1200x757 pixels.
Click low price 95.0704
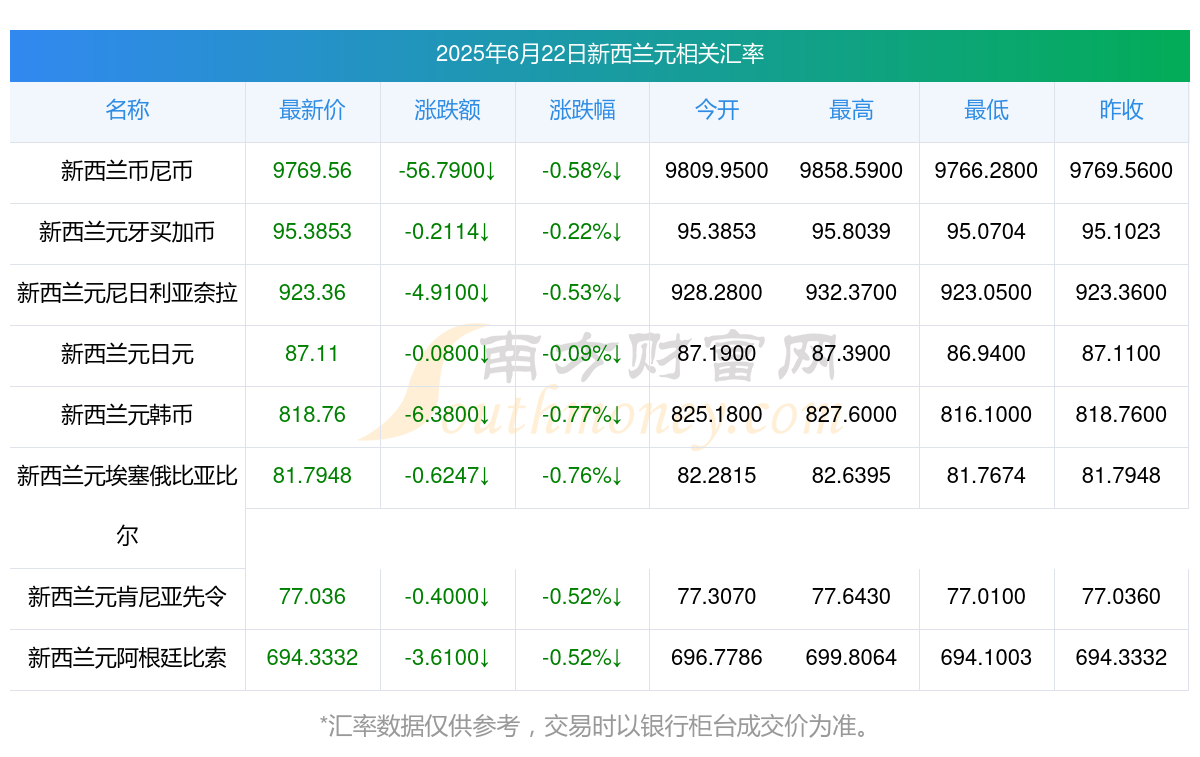coord(986,232)
